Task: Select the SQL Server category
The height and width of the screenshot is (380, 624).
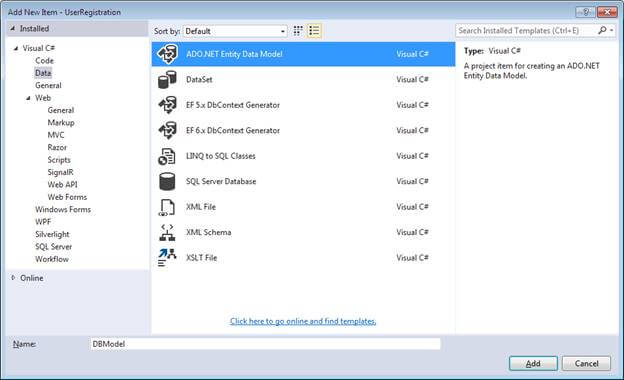Action: click(53, 247)
